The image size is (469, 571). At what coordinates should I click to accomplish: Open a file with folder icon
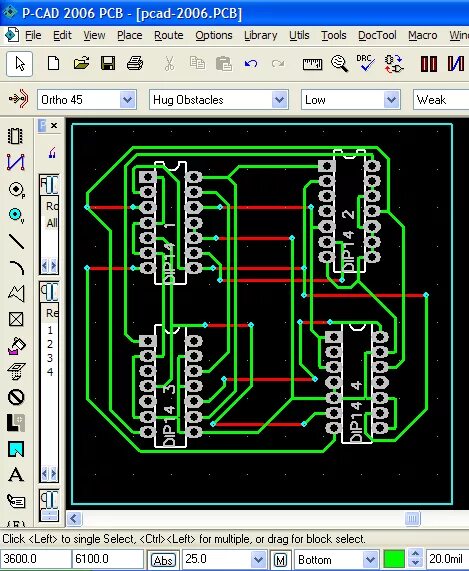tap(81, 63)
